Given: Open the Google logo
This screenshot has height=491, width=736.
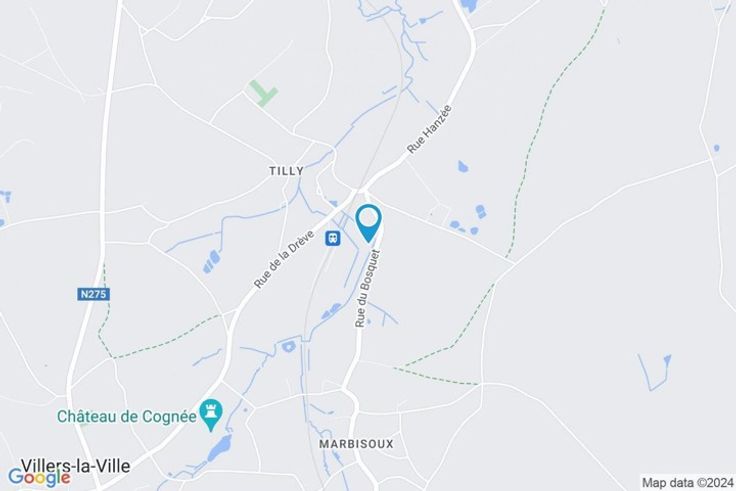Looking at the screenshot, I should coord(39,478).
